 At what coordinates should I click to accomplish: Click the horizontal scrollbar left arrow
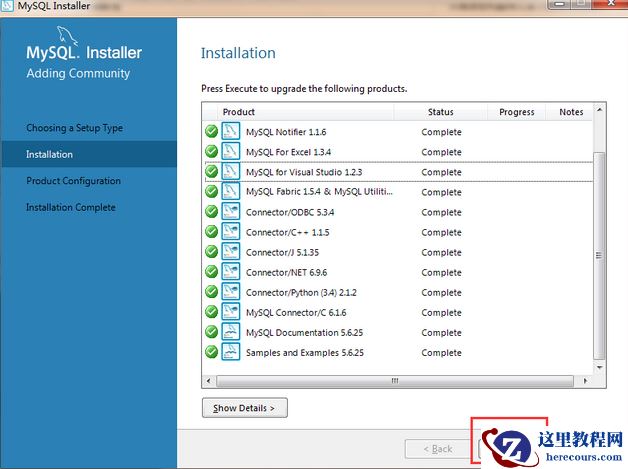208,380
